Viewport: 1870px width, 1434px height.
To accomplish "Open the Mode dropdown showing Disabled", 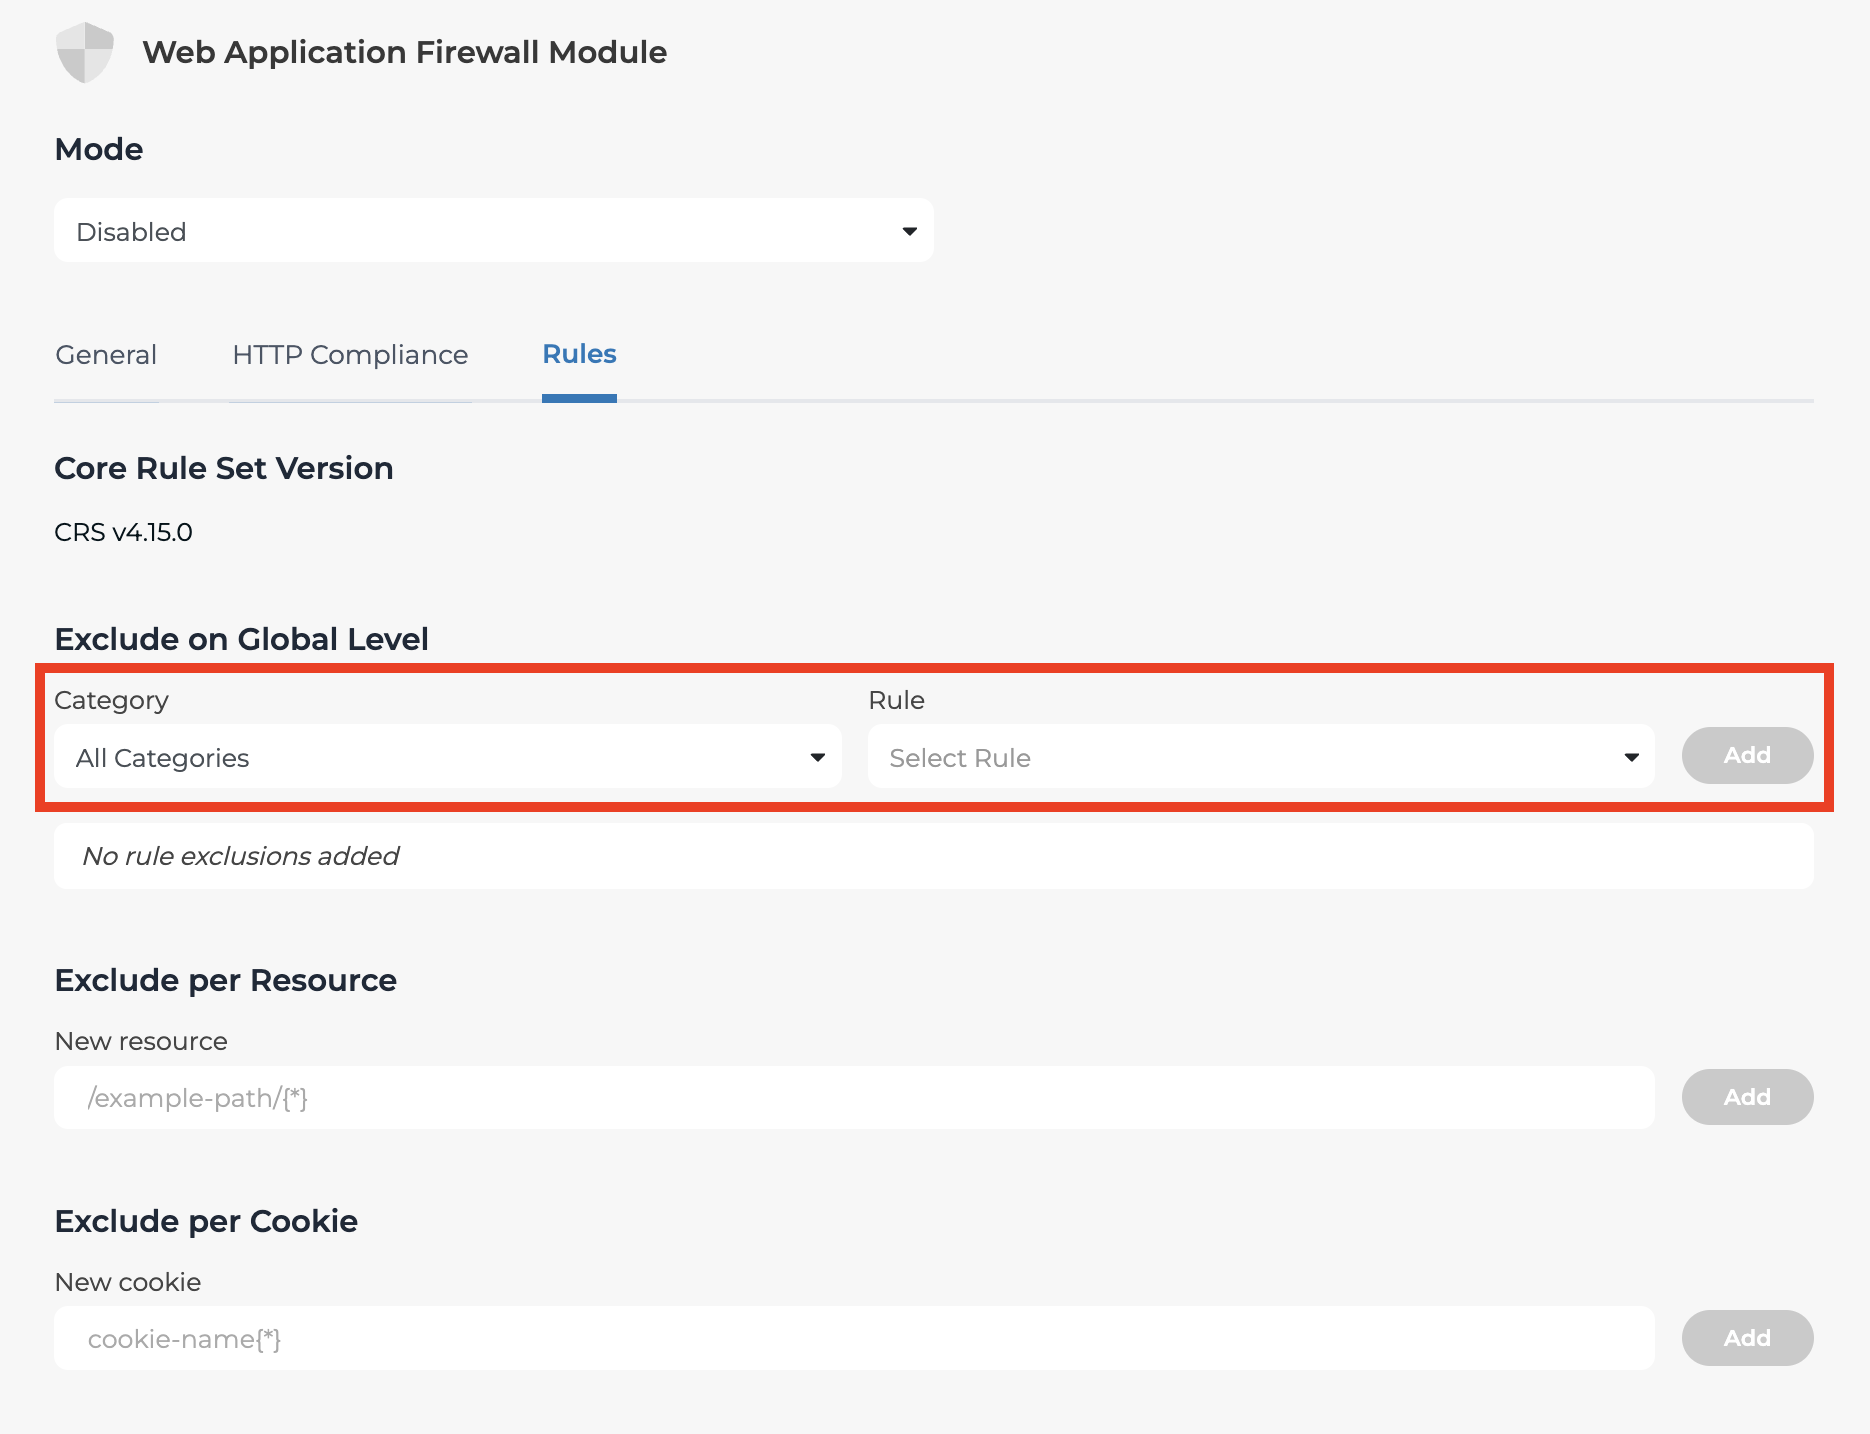I will click(494, 231).
